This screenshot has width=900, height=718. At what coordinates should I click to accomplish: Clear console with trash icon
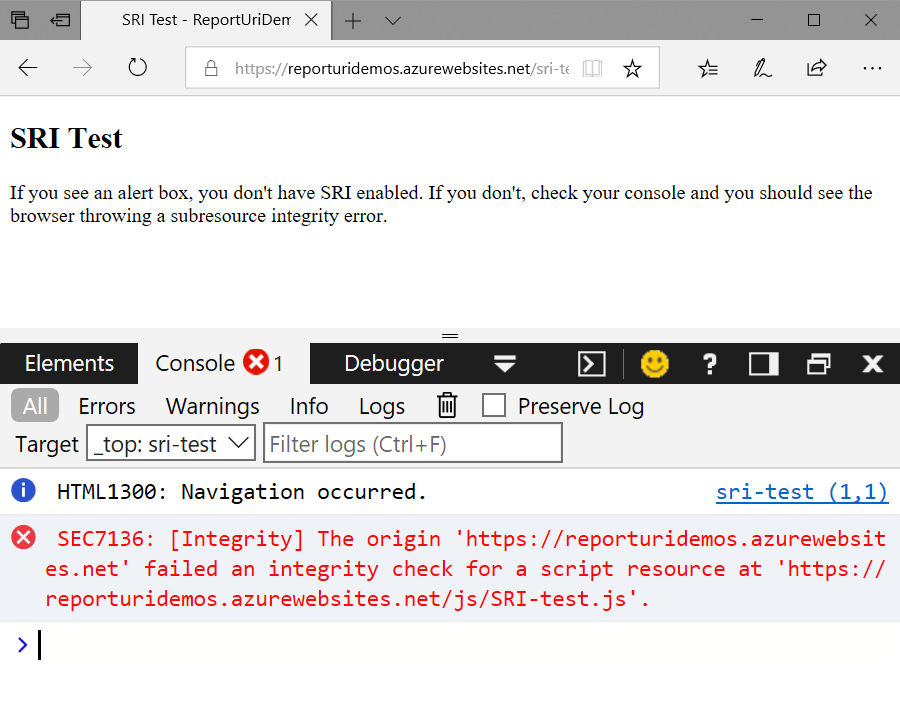[x=447, y=405]
